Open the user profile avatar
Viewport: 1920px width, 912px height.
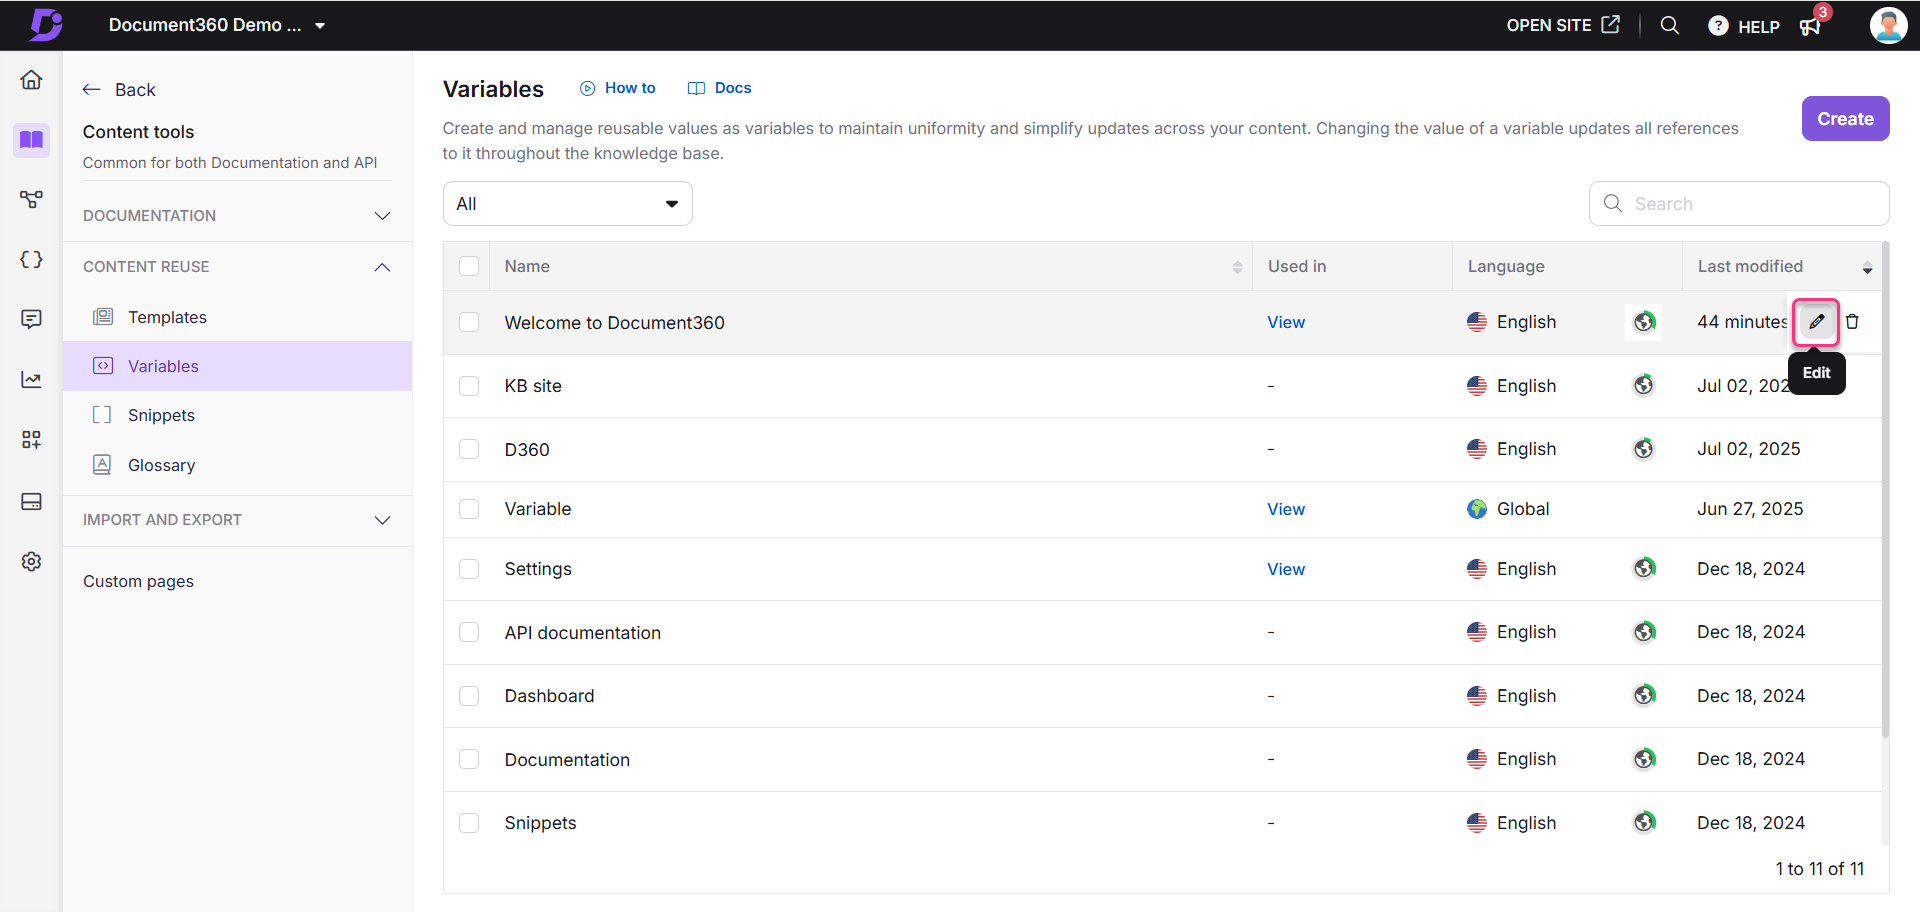(x=1888, y=25)
